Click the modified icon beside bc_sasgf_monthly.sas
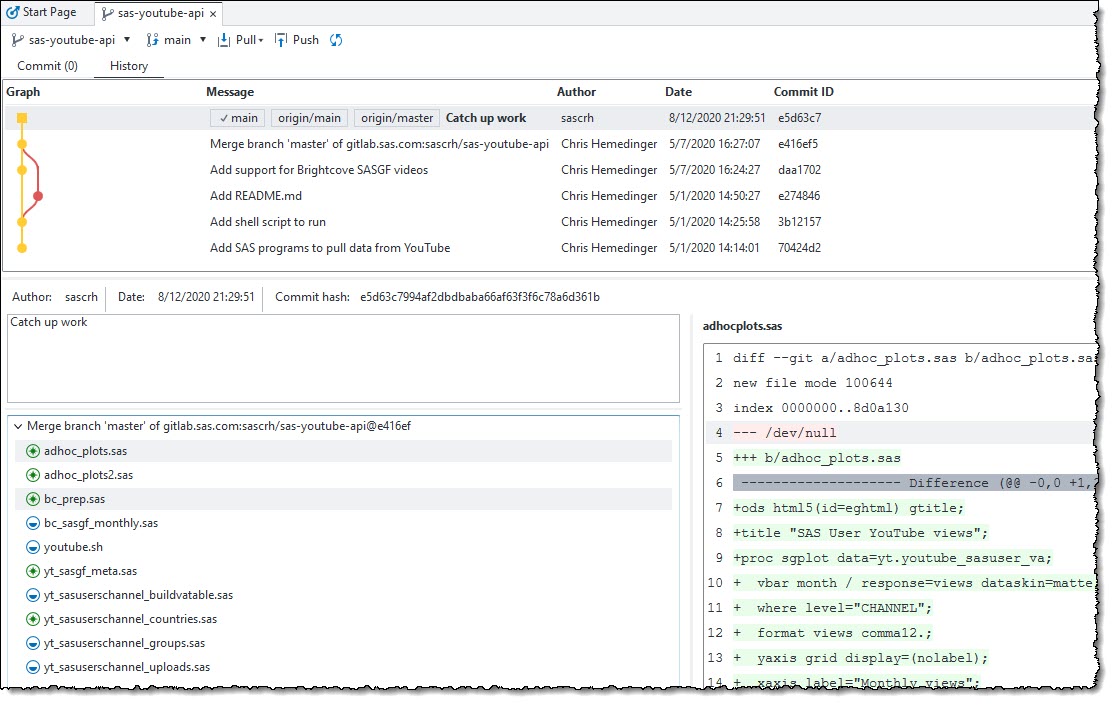Screen dimensions: 1114x705 point(33,523)
